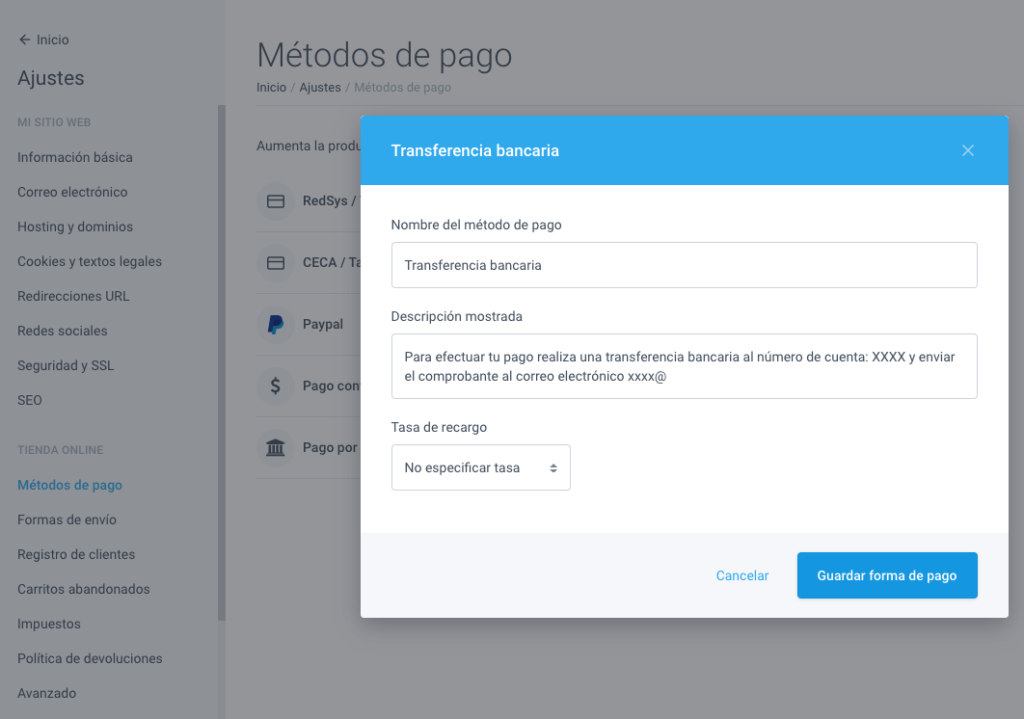Click the Paypal logo icon
The image size is (1024, 719).
(276, 325)
